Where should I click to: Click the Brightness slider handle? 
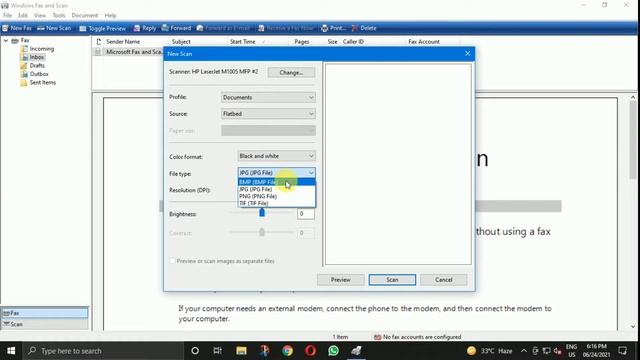click(262, 213)
